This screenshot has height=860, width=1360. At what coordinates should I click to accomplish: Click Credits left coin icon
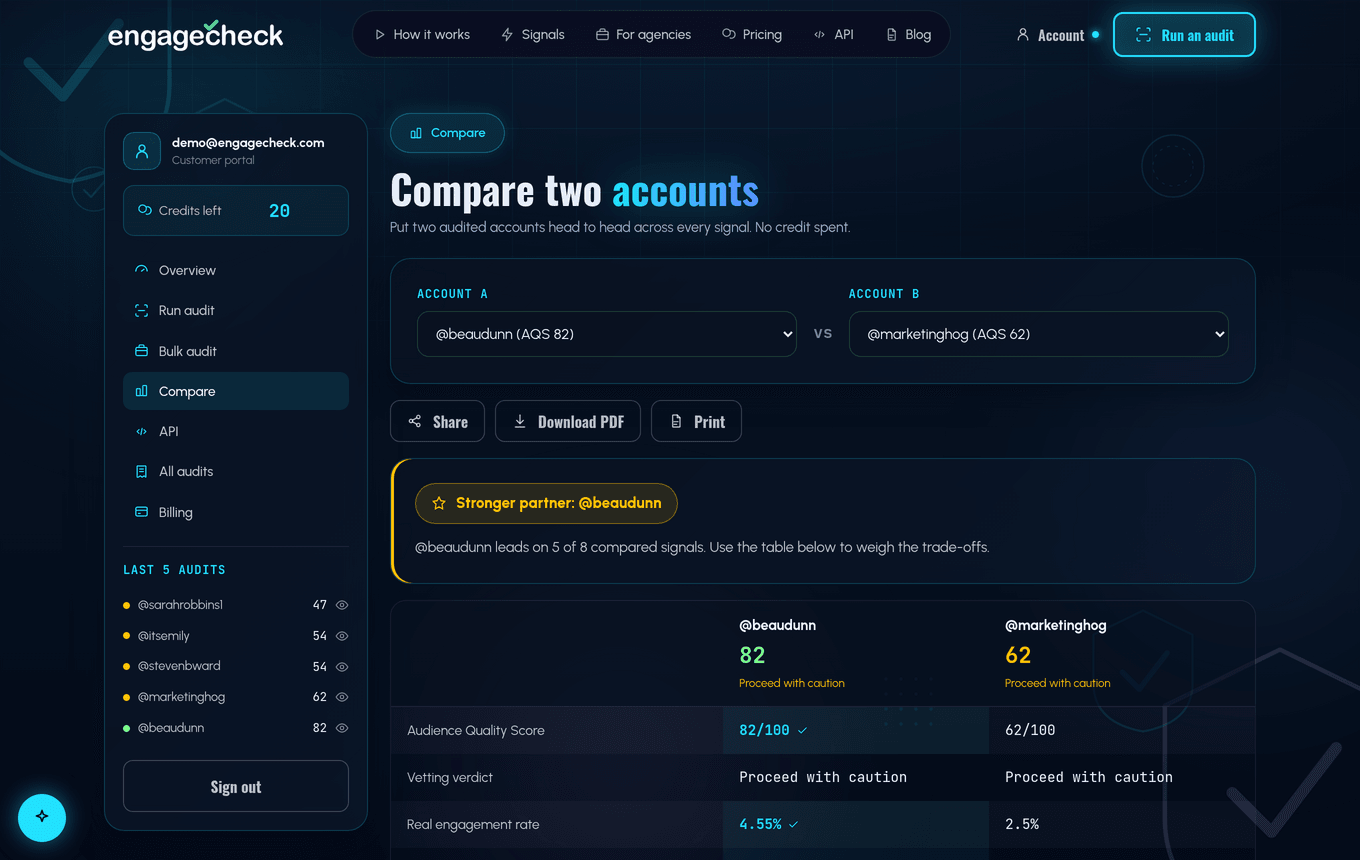[x=145, y=210]
